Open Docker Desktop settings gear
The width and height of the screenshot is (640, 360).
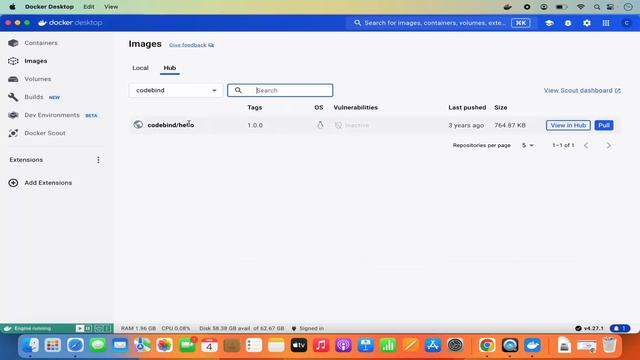(587, 23)
